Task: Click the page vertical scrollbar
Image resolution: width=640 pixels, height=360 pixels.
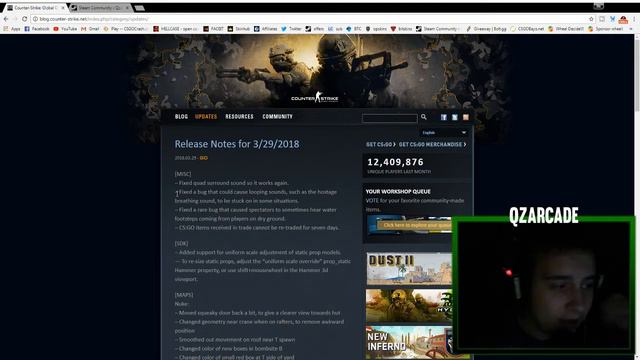Action: tap(636, 76)
